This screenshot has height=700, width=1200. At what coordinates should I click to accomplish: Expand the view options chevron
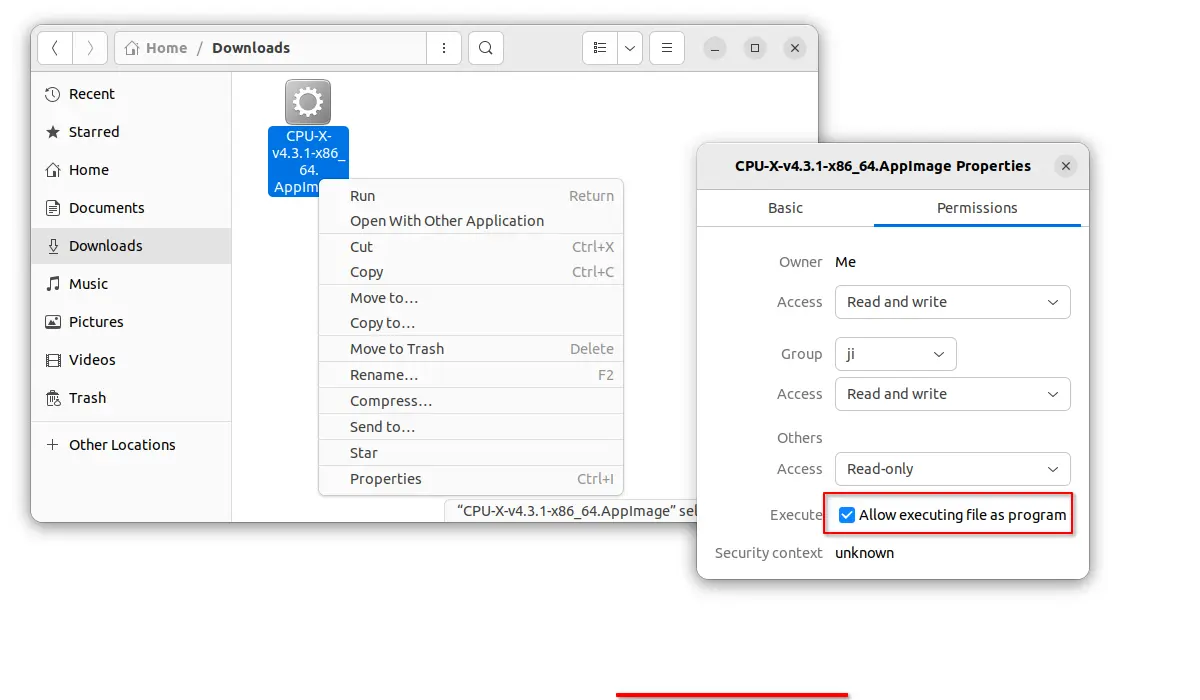pyautogui.click(x=629, y=48)
